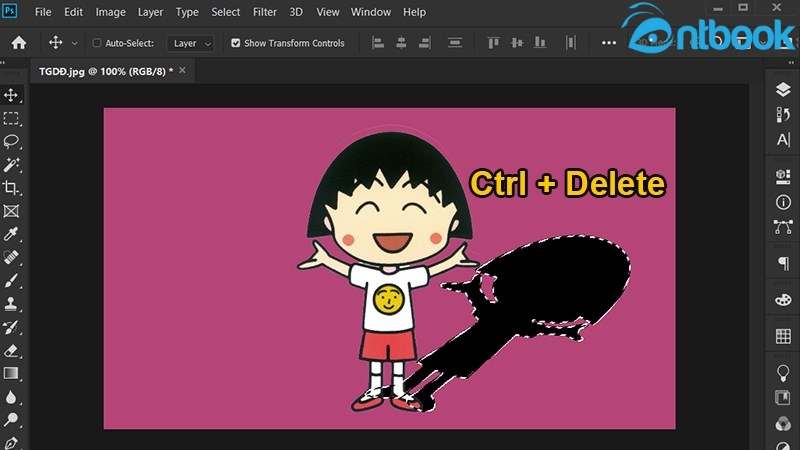This screenshot has width=800, height=450.
Task: Open the Image menu
Action: click(x=111, y=12)
